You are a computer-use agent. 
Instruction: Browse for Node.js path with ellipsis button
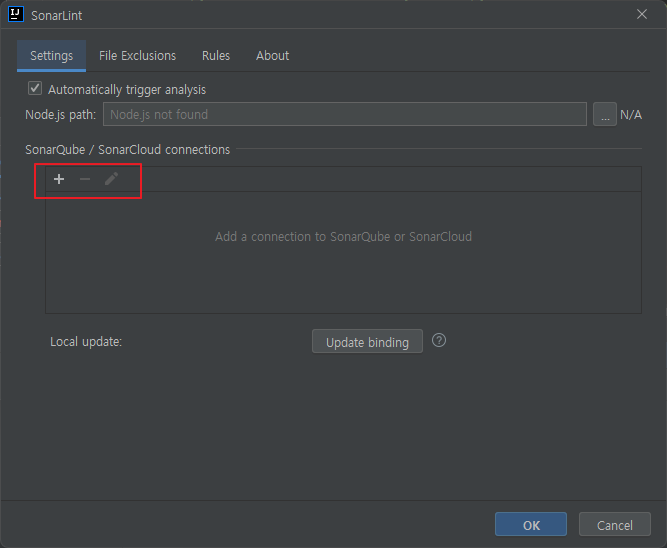pos(605,114)
